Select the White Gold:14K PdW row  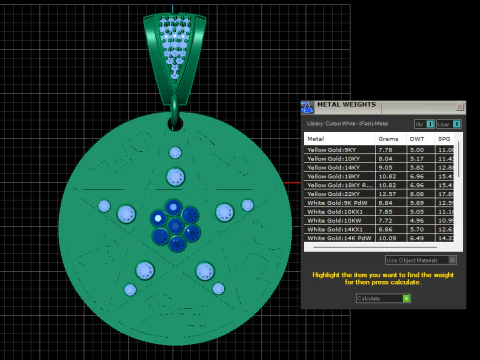(379, 238)
